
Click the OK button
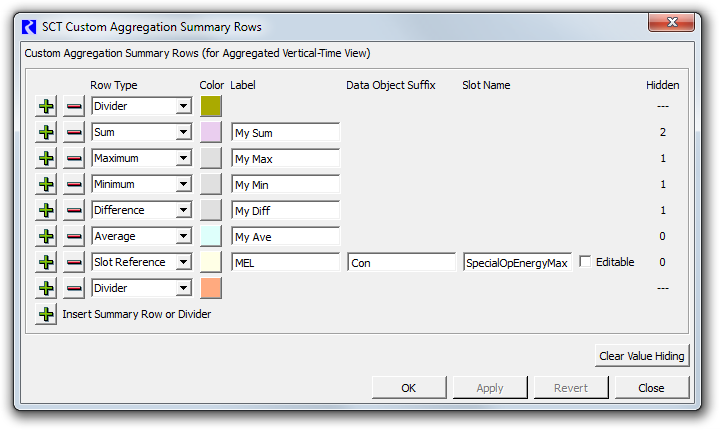(409, 388)
